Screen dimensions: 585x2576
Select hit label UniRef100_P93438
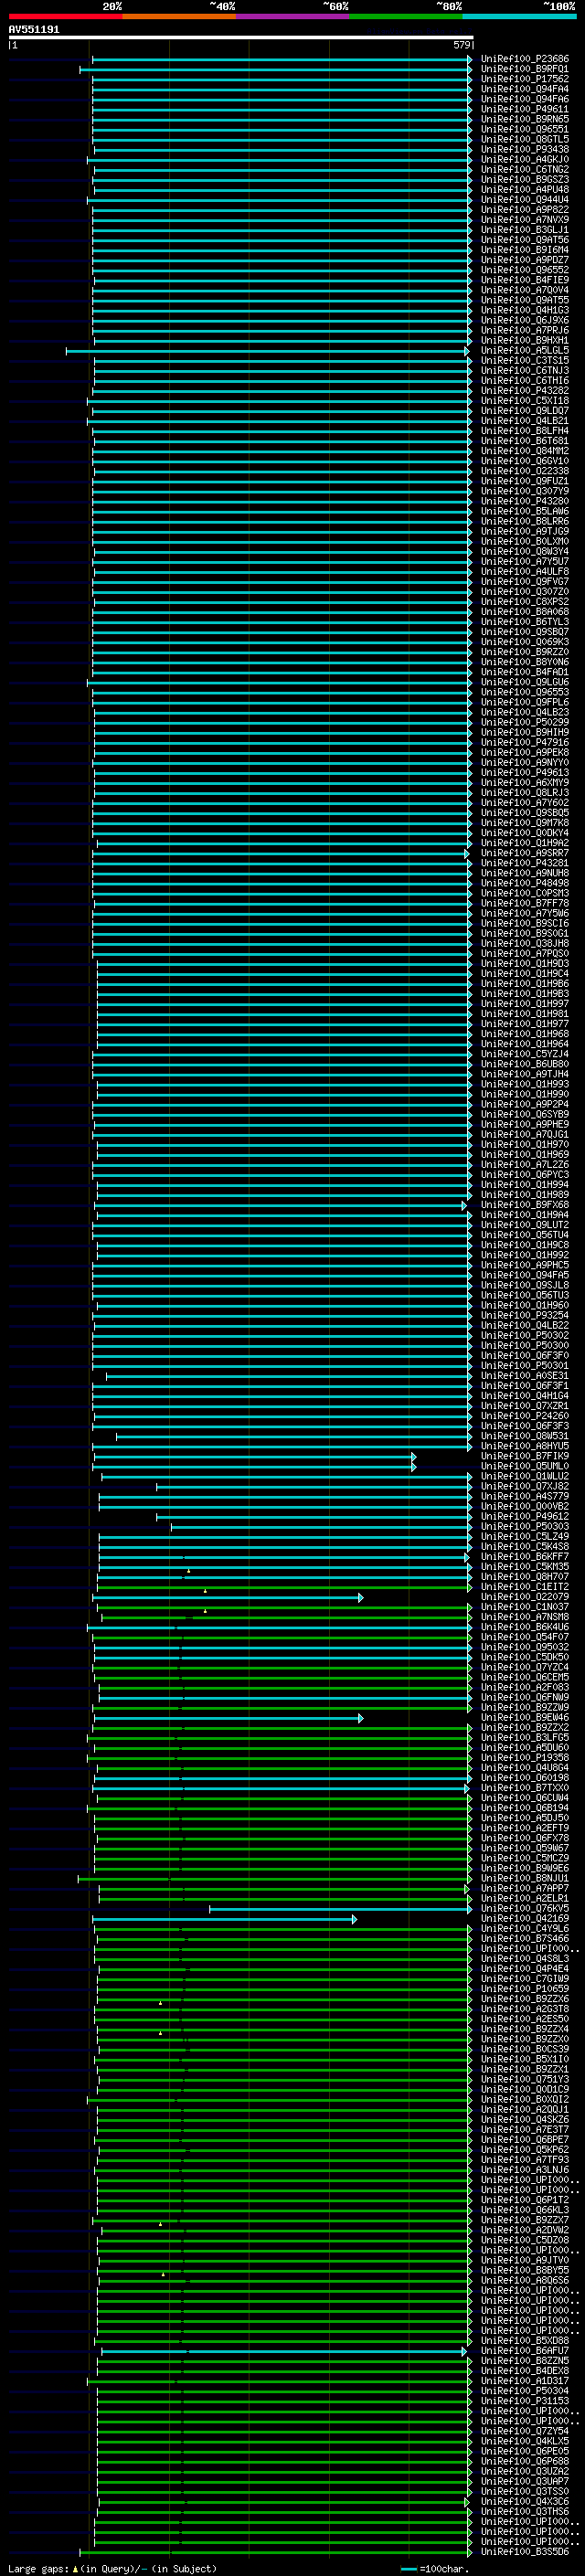[524, 149]
